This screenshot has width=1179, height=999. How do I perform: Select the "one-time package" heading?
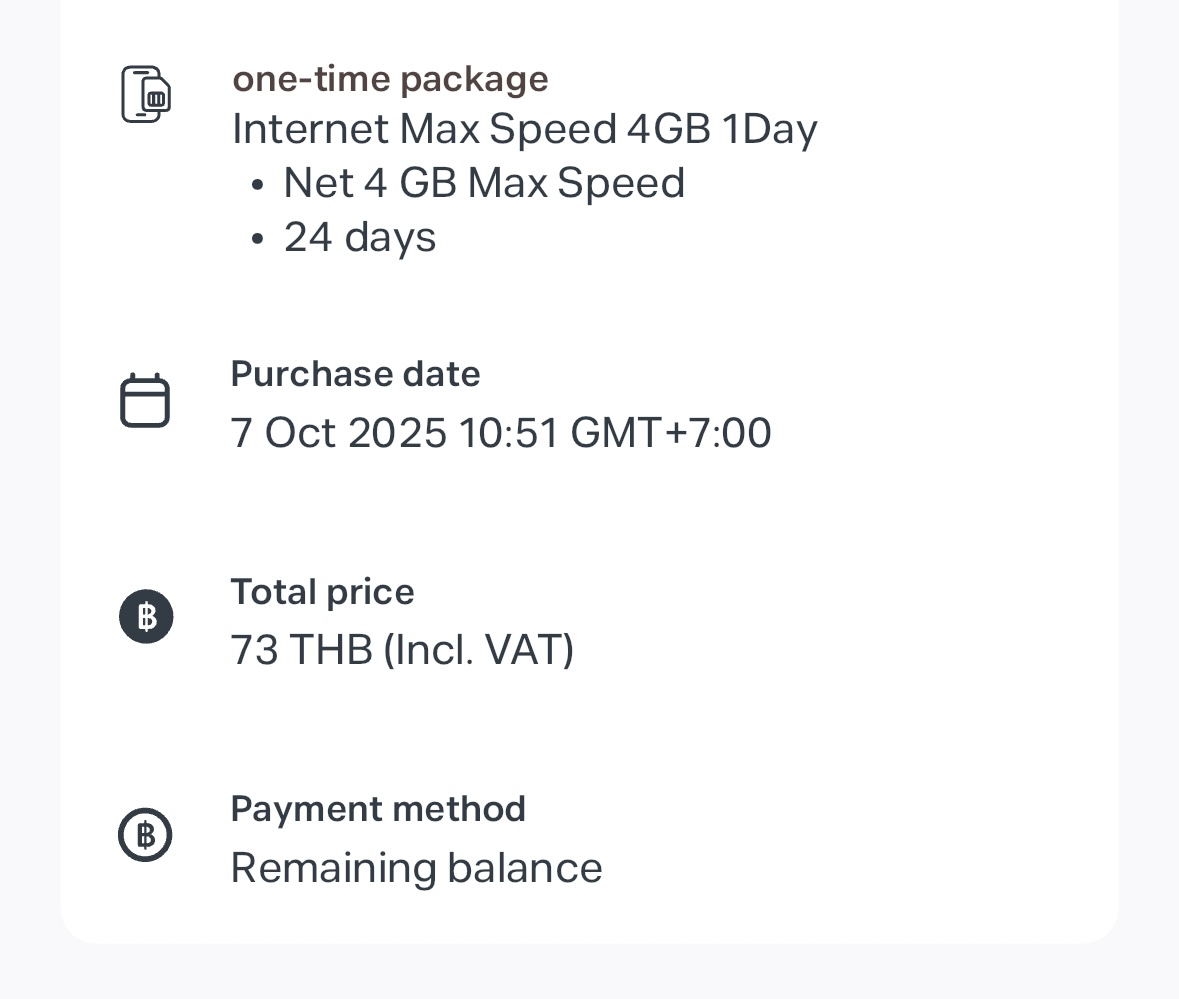pyautogui.click(x=390, y=79)
